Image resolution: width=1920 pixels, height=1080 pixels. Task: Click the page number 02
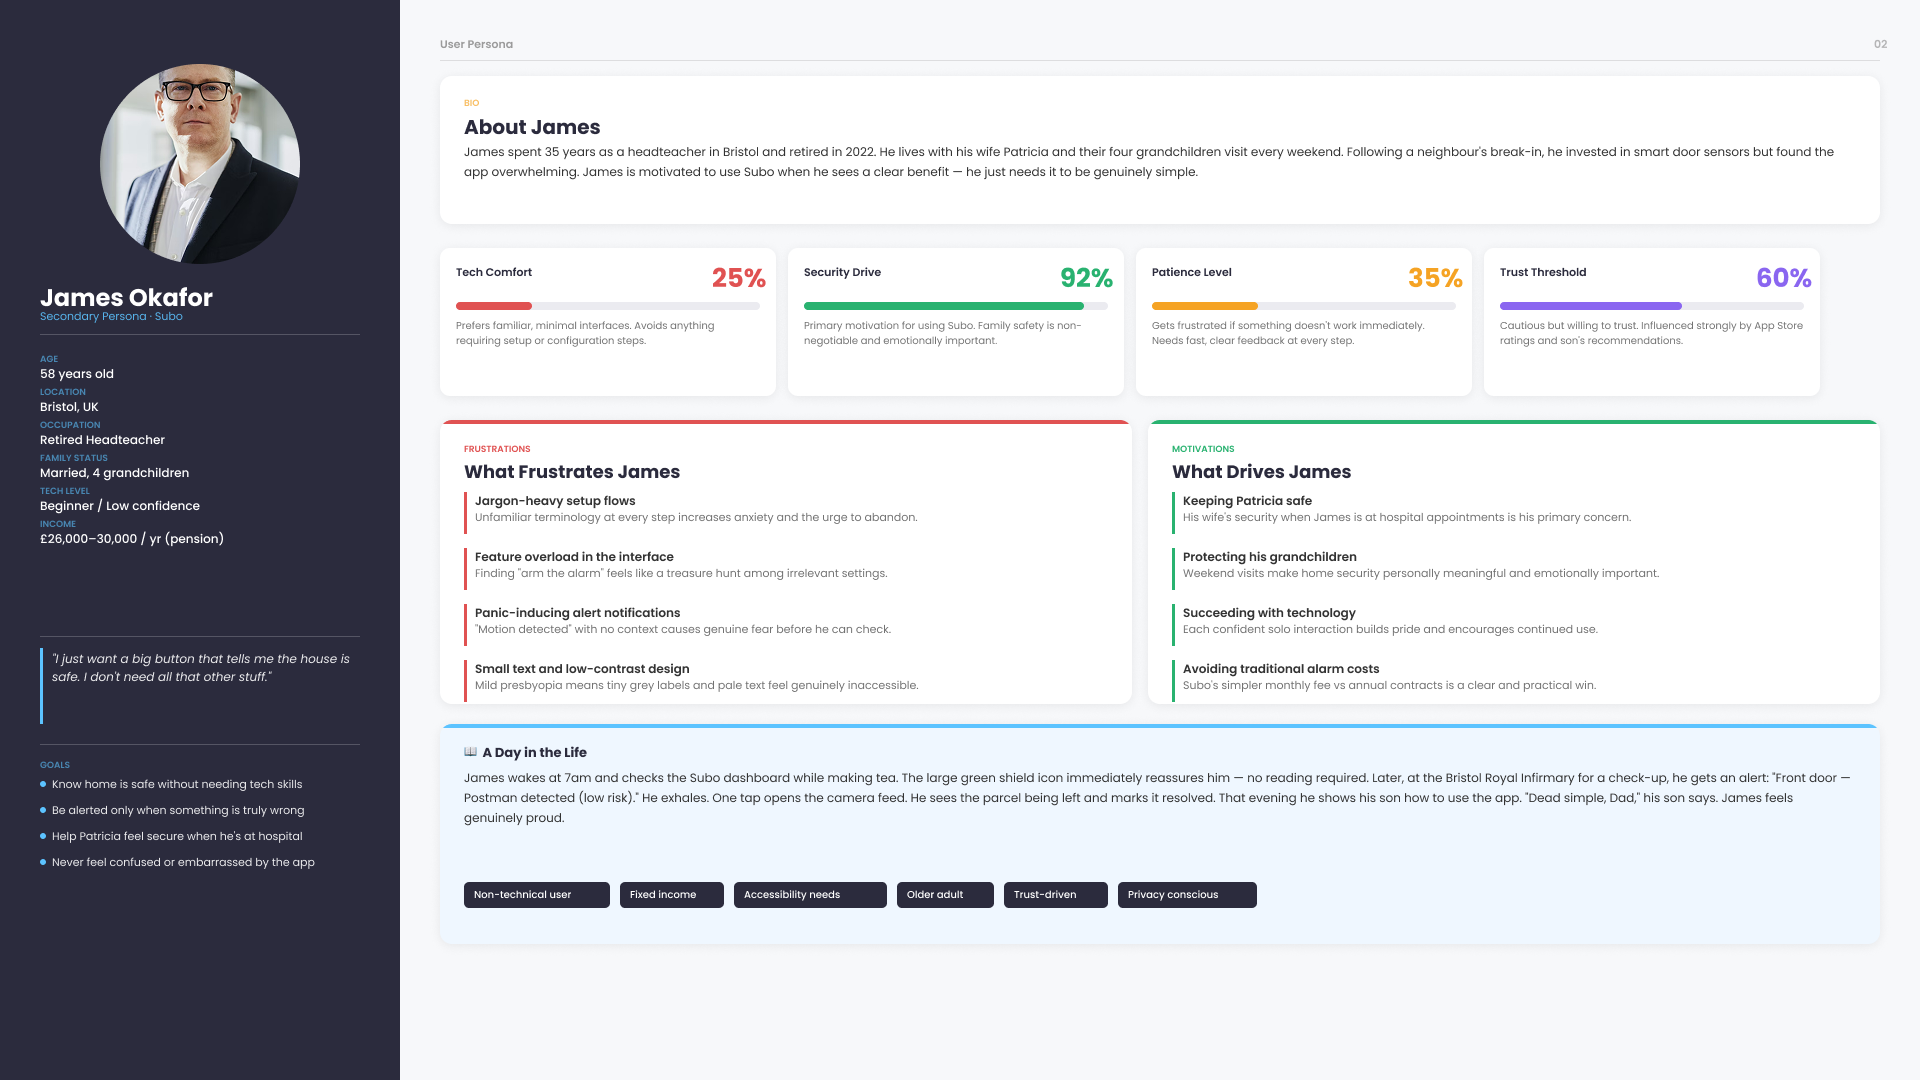coord(1880,44)
